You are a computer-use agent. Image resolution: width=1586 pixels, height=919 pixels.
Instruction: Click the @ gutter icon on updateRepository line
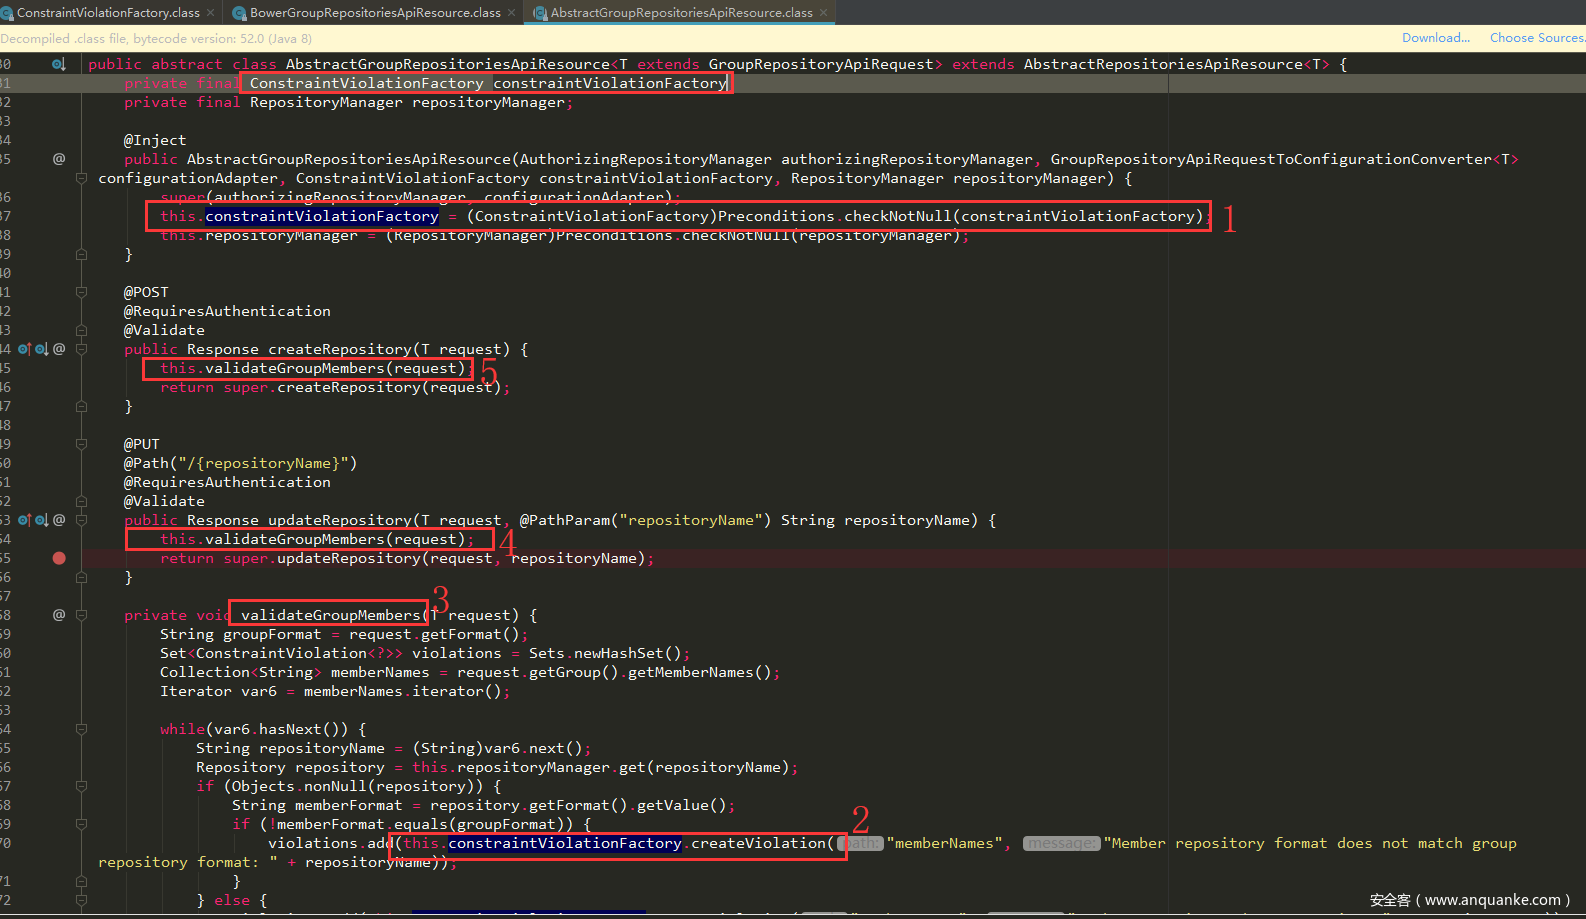pos(59,520)
